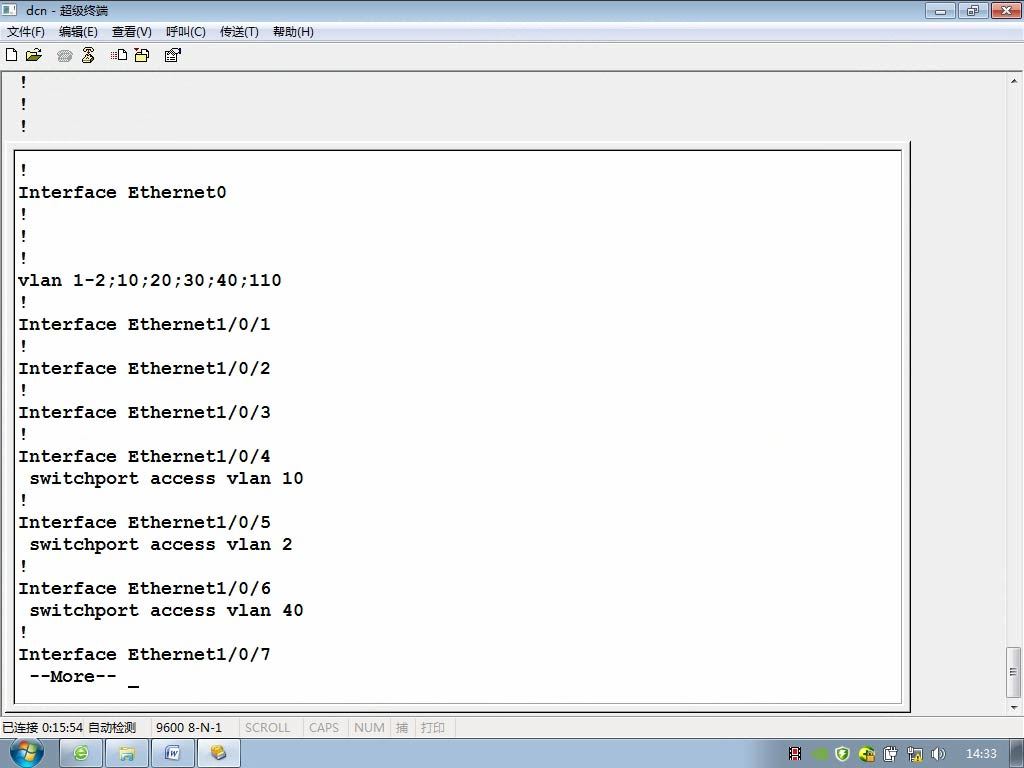1024x768 pixels.
Task: Click the 'vlan 1-2;10;20;30;40;110' line
Action: point(150,280)
